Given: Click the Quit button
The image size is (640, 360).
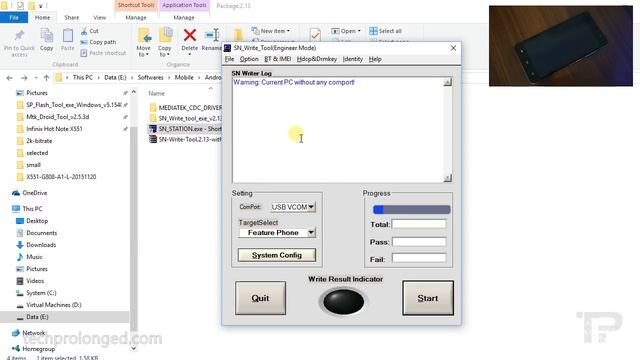Looking at the screenshot, I should point(260,298).
